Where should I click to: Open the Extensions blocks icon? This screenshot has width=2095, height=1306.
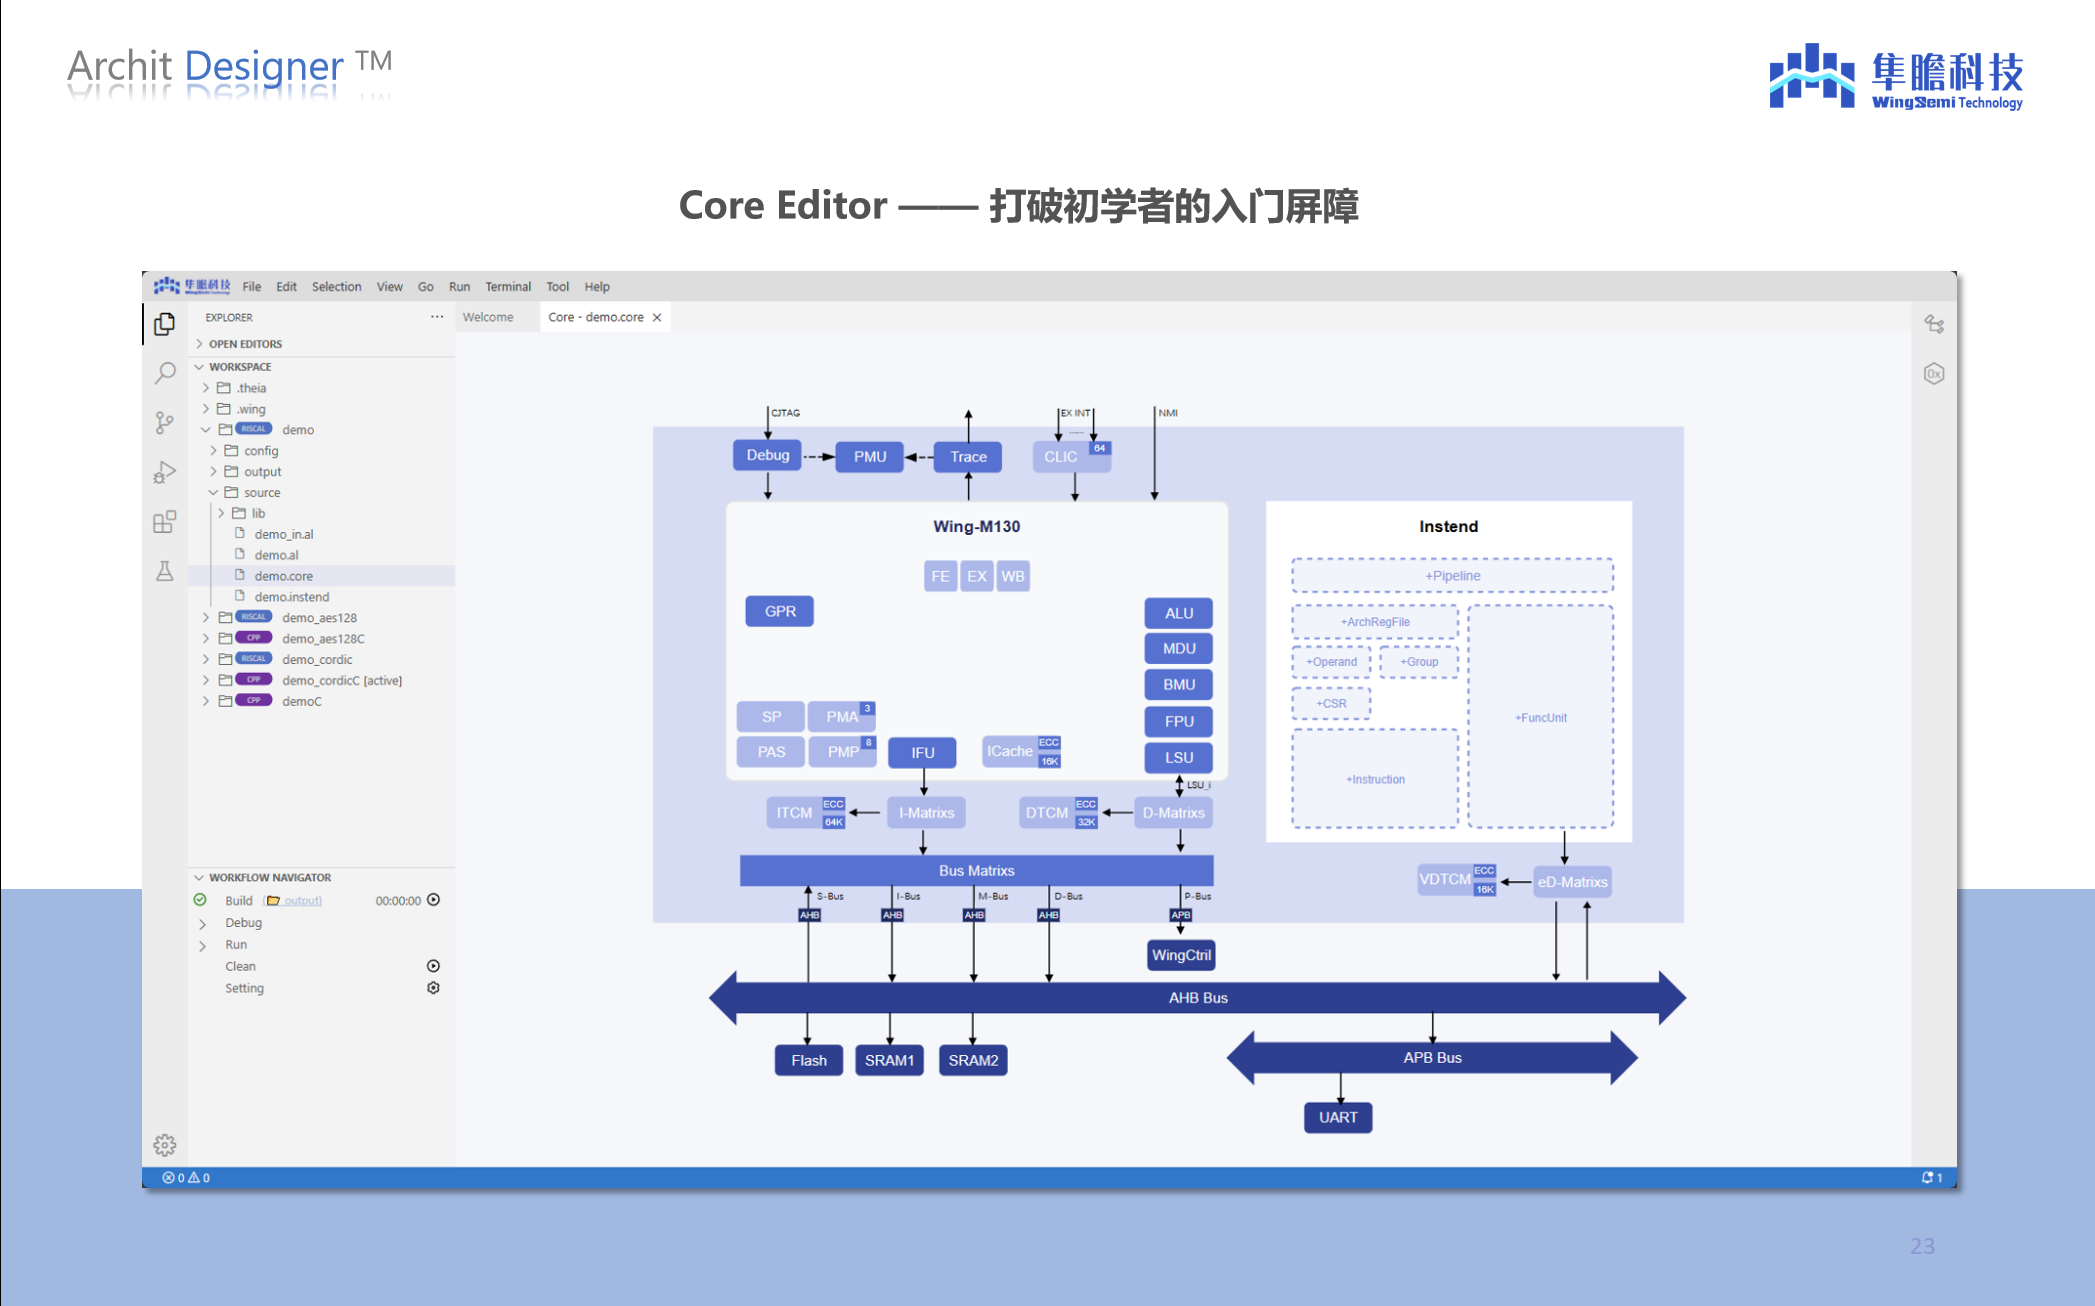(165, 522)
